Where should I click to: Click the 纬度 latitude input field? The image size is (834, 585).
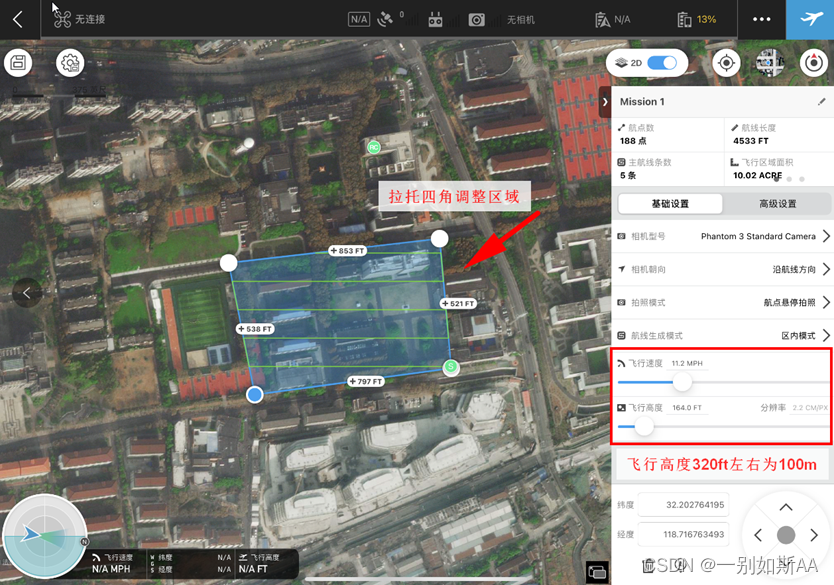(683, 506)
